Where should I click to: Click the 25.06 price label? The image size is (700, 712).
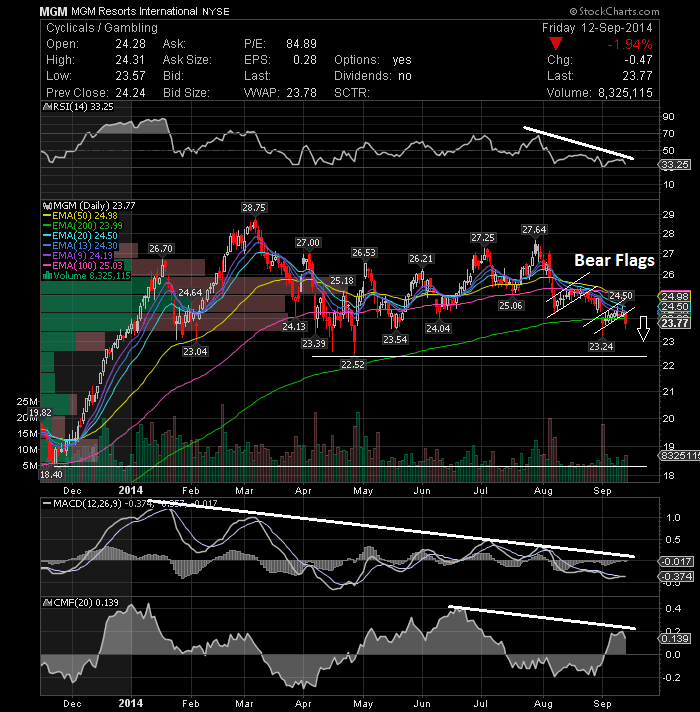pyautogui.click(x=511, y=306)
